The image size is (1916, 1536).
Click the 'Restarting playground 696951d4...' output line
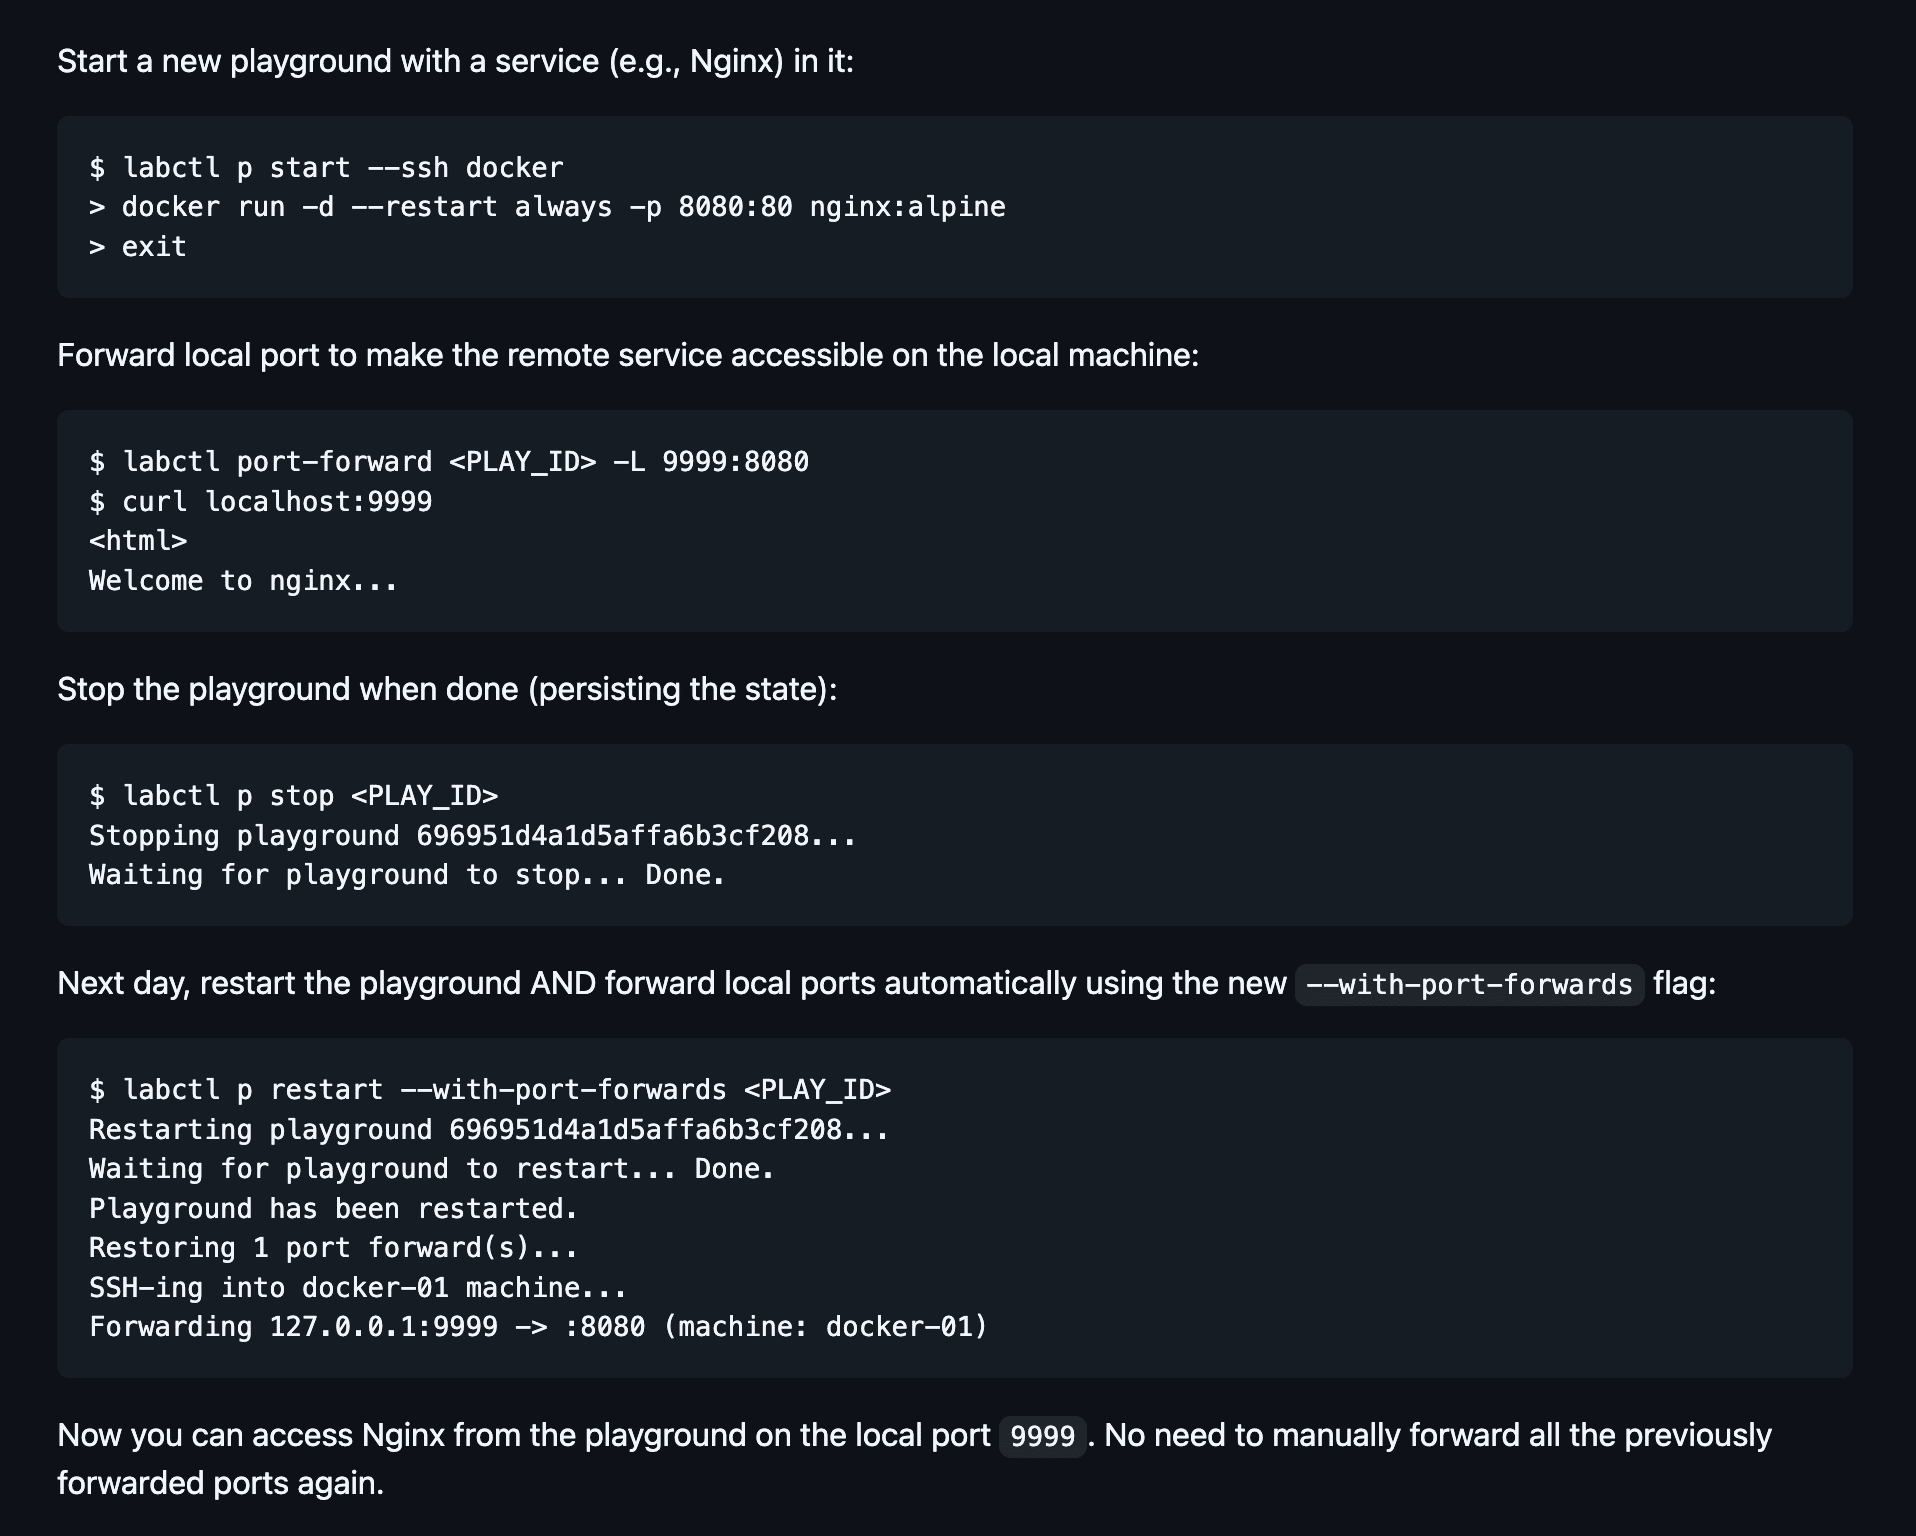point(488,1130)
